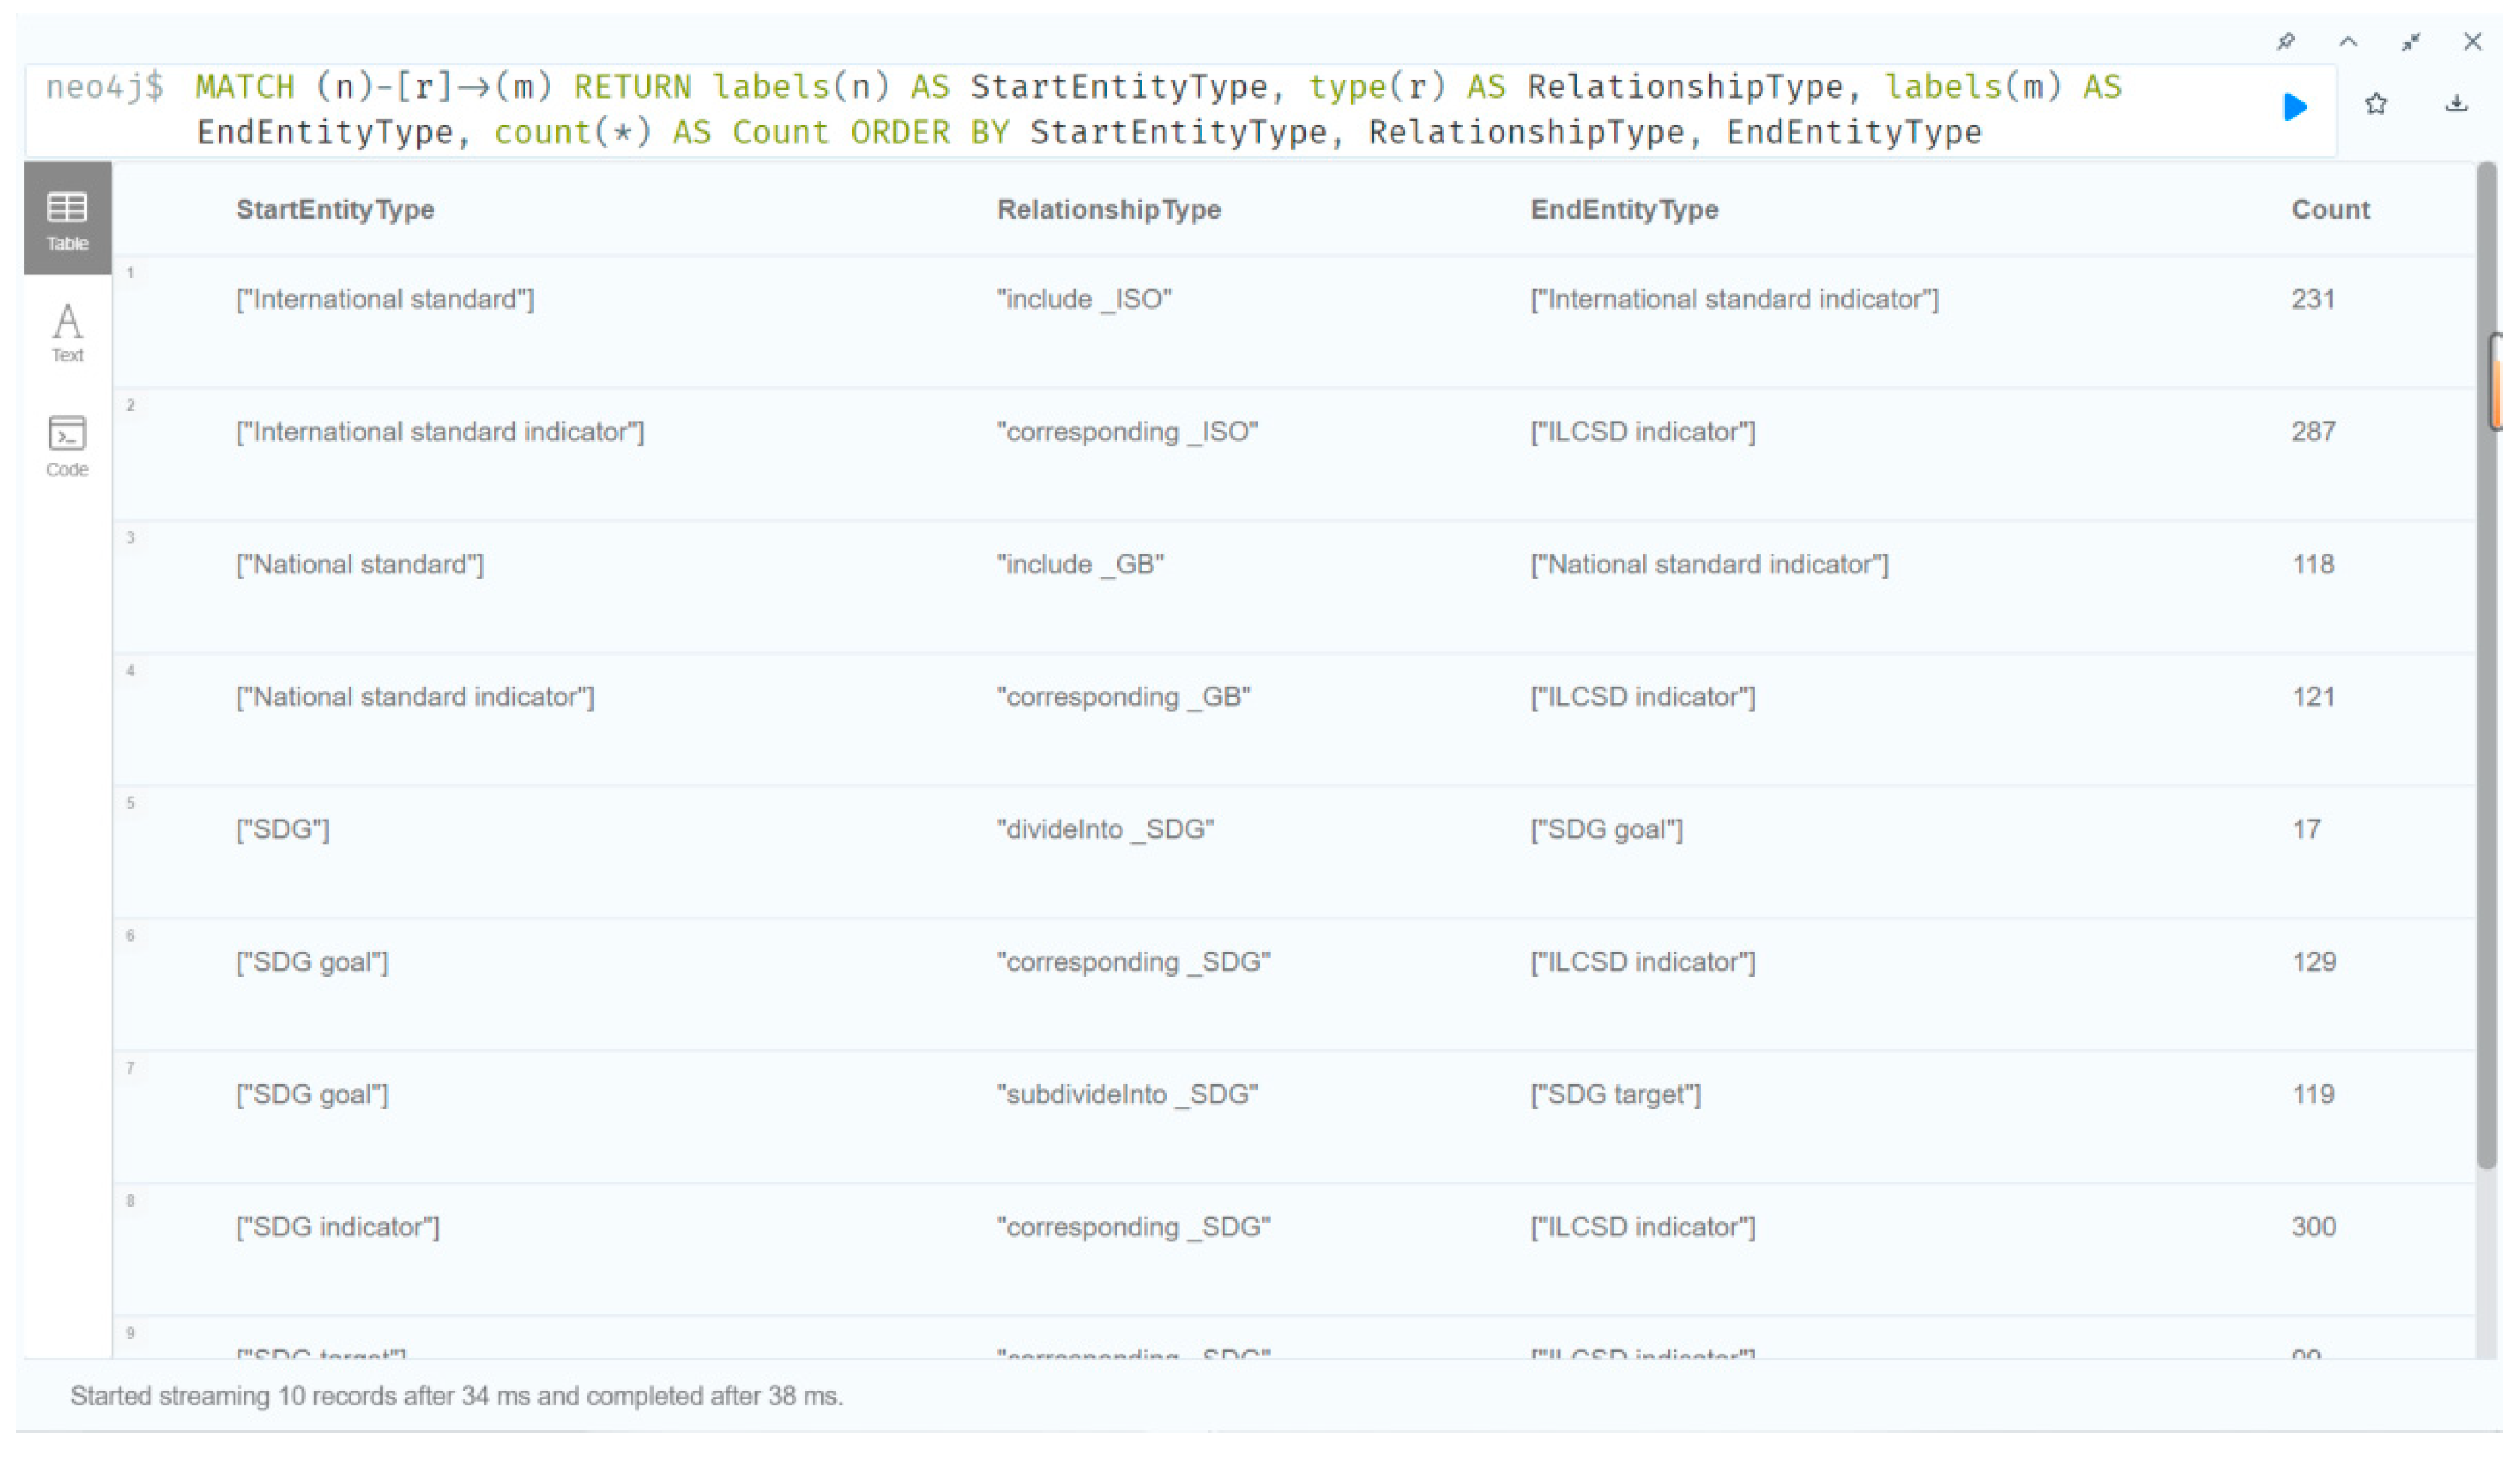Screen dimensions: 2520x1457
Task: Select the count value 300 cell
Action: pyautogui.click(x=2313, y=1227)
